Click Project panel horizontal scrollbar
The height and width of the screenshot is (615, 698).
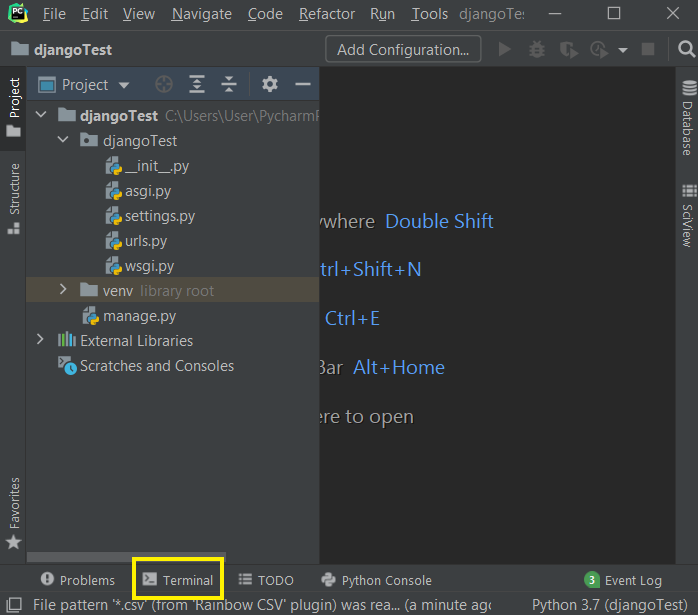126,557
